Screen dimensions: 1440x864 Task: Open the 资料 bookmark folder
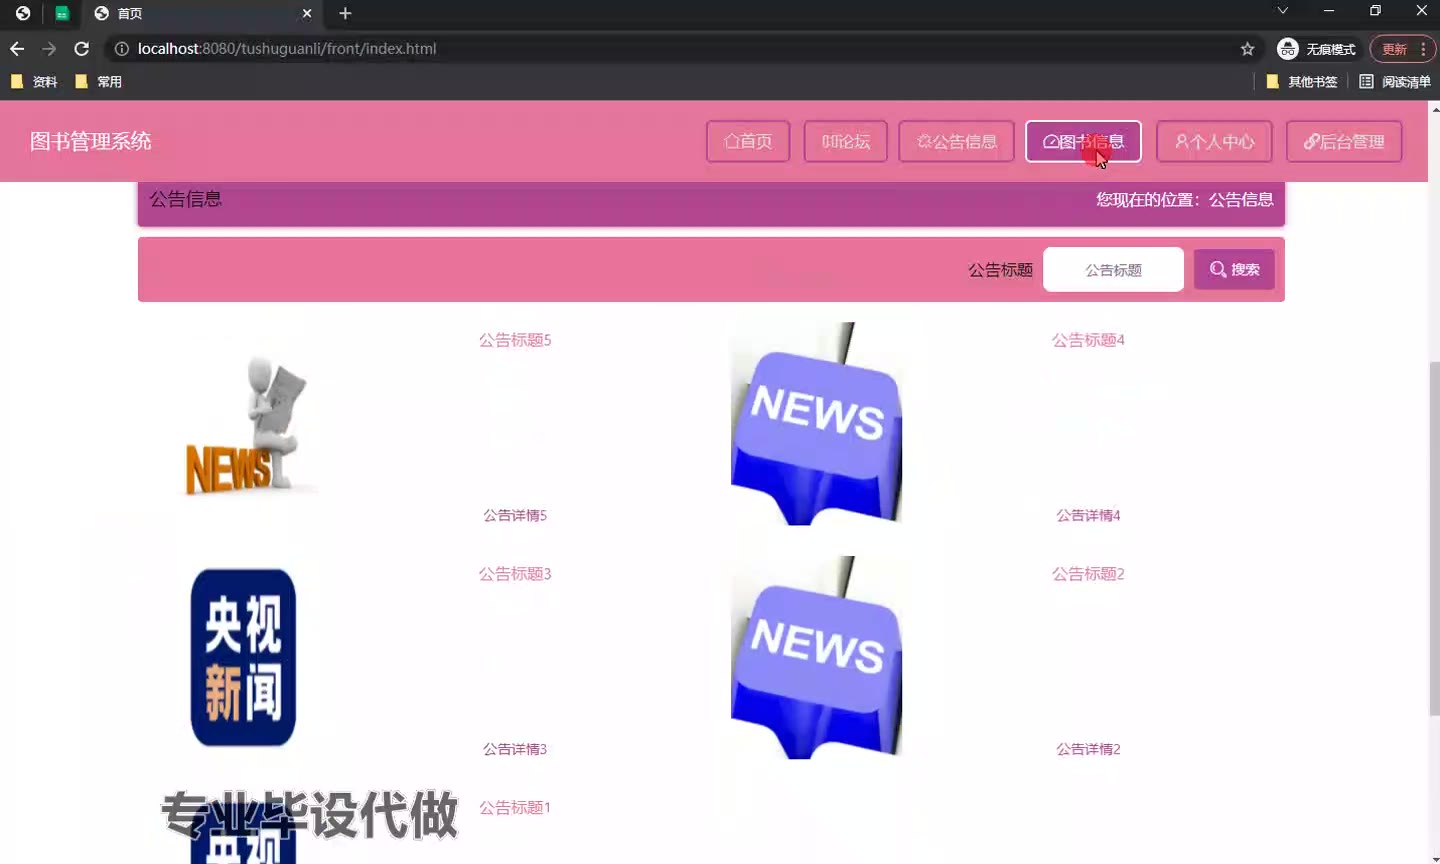click(34, 82)
